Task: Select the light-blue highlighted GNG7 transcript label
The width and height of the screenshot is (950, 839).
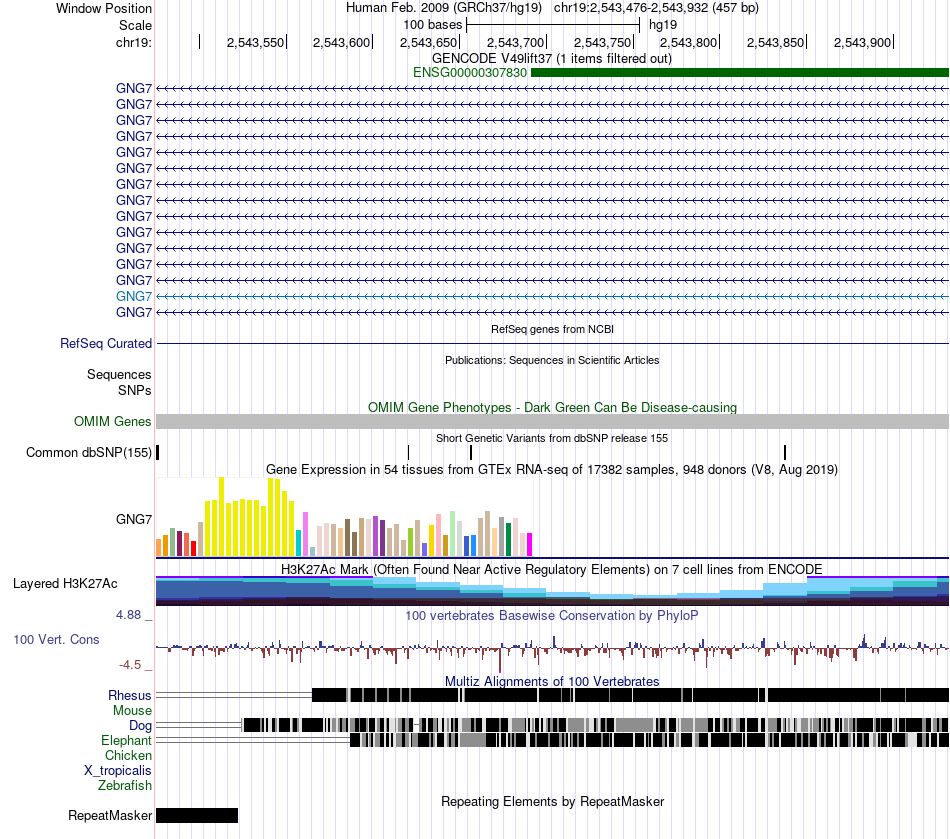Action: 134,296
